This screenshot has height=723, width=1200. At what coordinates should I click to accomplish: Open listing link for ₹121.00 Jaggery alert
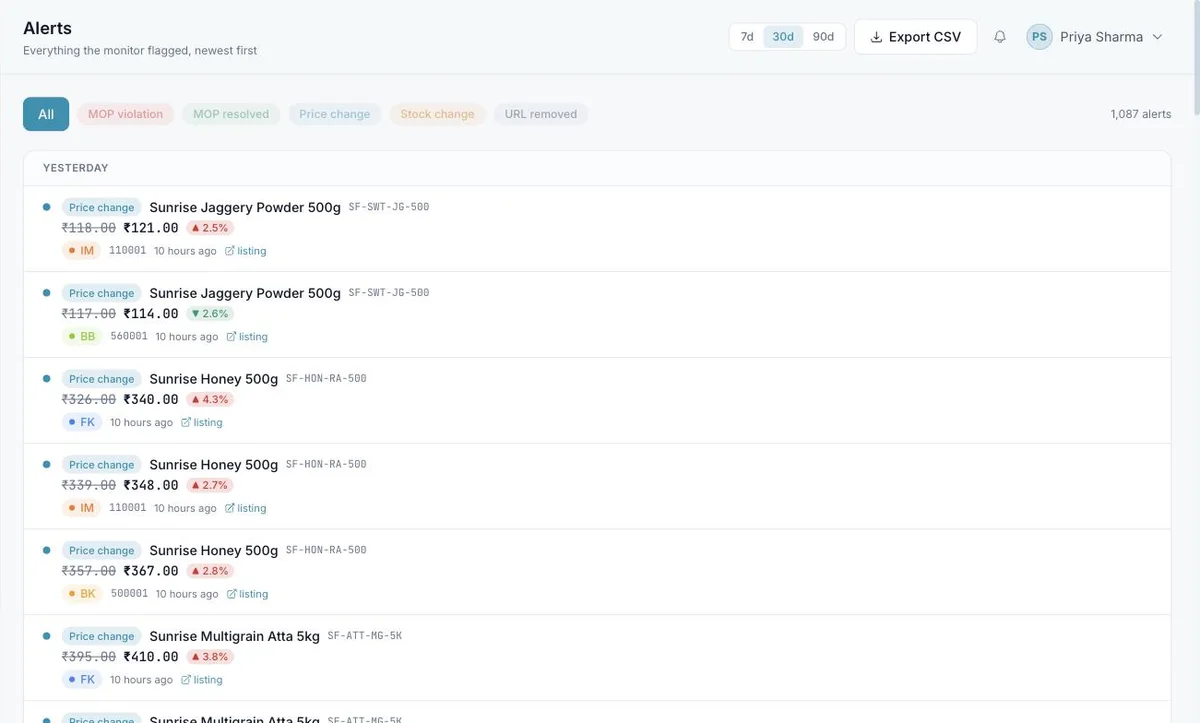click(246, 251)
